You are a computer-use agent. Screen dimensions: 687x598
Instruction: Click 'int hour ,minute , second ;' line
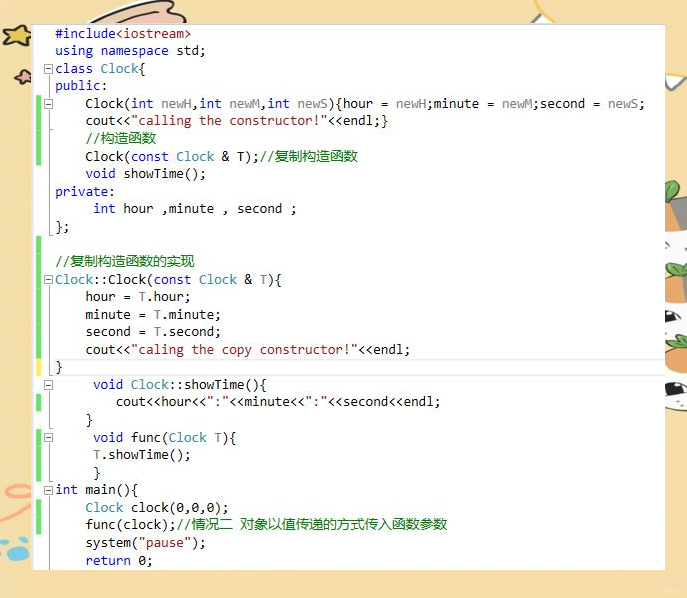[195, 209]
